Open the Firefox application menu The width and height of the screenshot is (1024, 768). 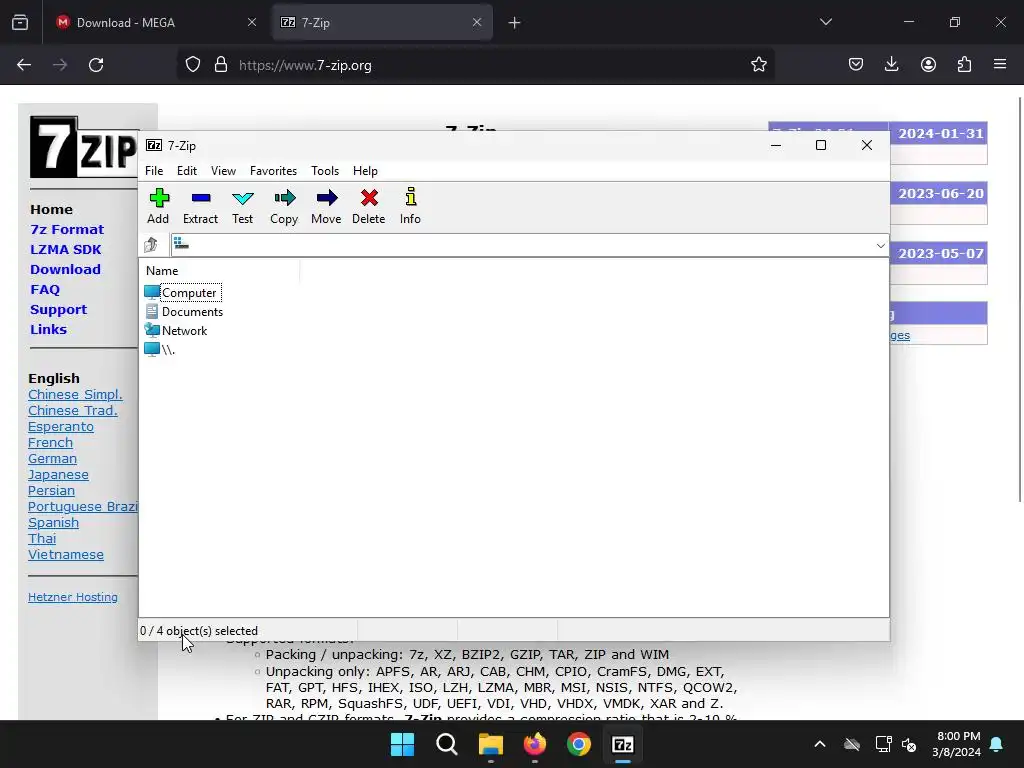point(1000,64)
